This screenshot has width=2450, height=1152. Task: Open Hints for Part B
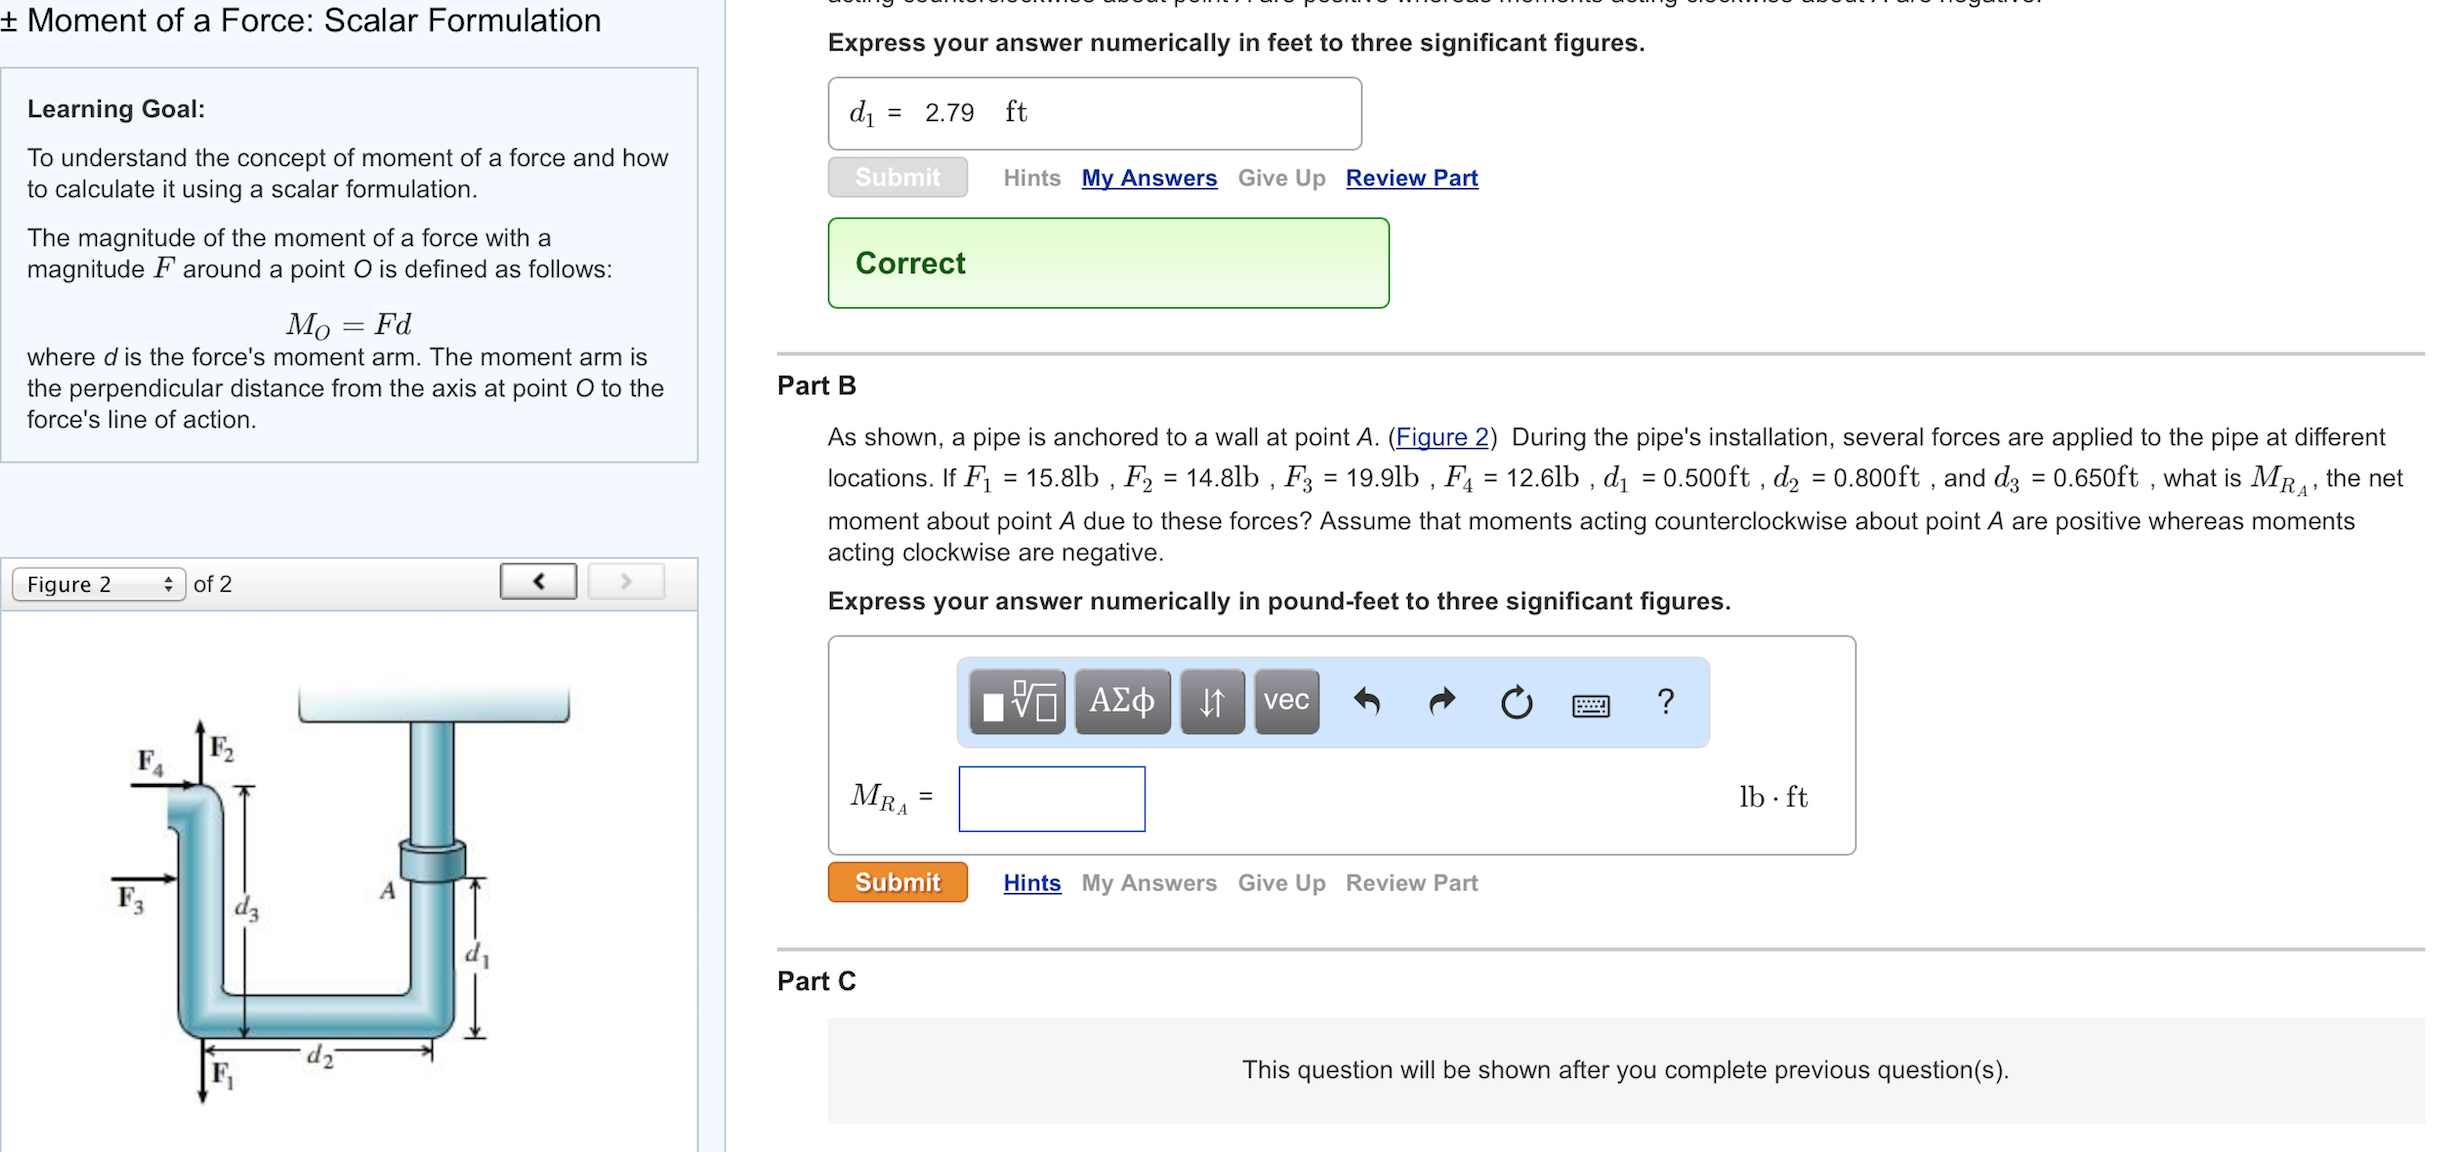pyautogui.click(x=1031, y=882)
